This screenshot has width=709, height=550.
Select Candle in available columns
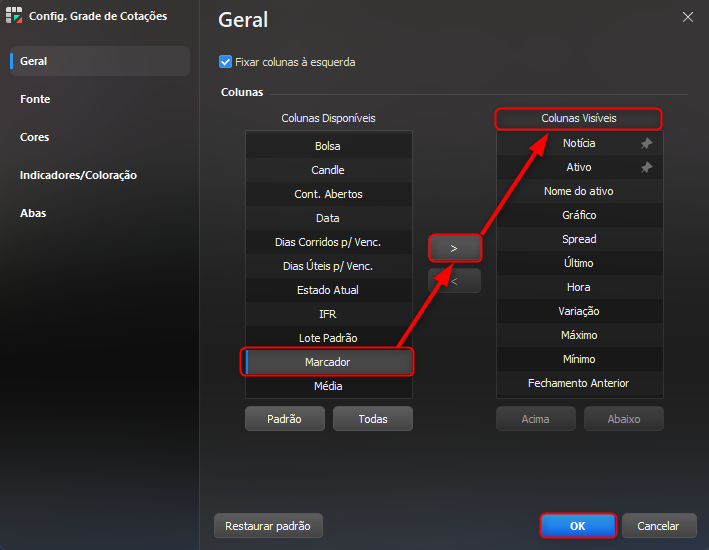329,170
